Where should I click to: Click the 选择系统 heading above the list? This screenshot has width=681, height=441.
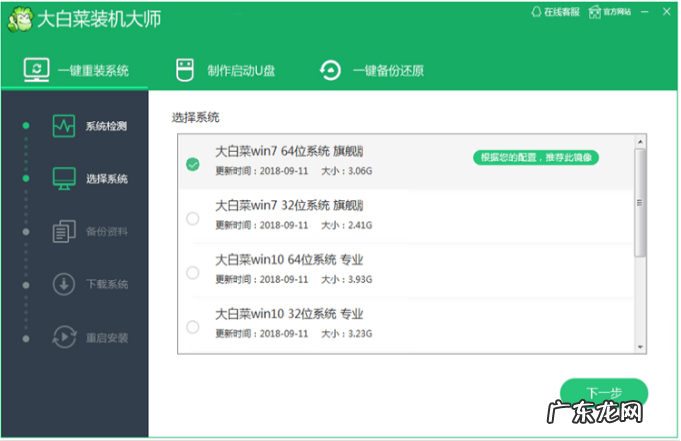pyautogui.click(x=195, y=117)
